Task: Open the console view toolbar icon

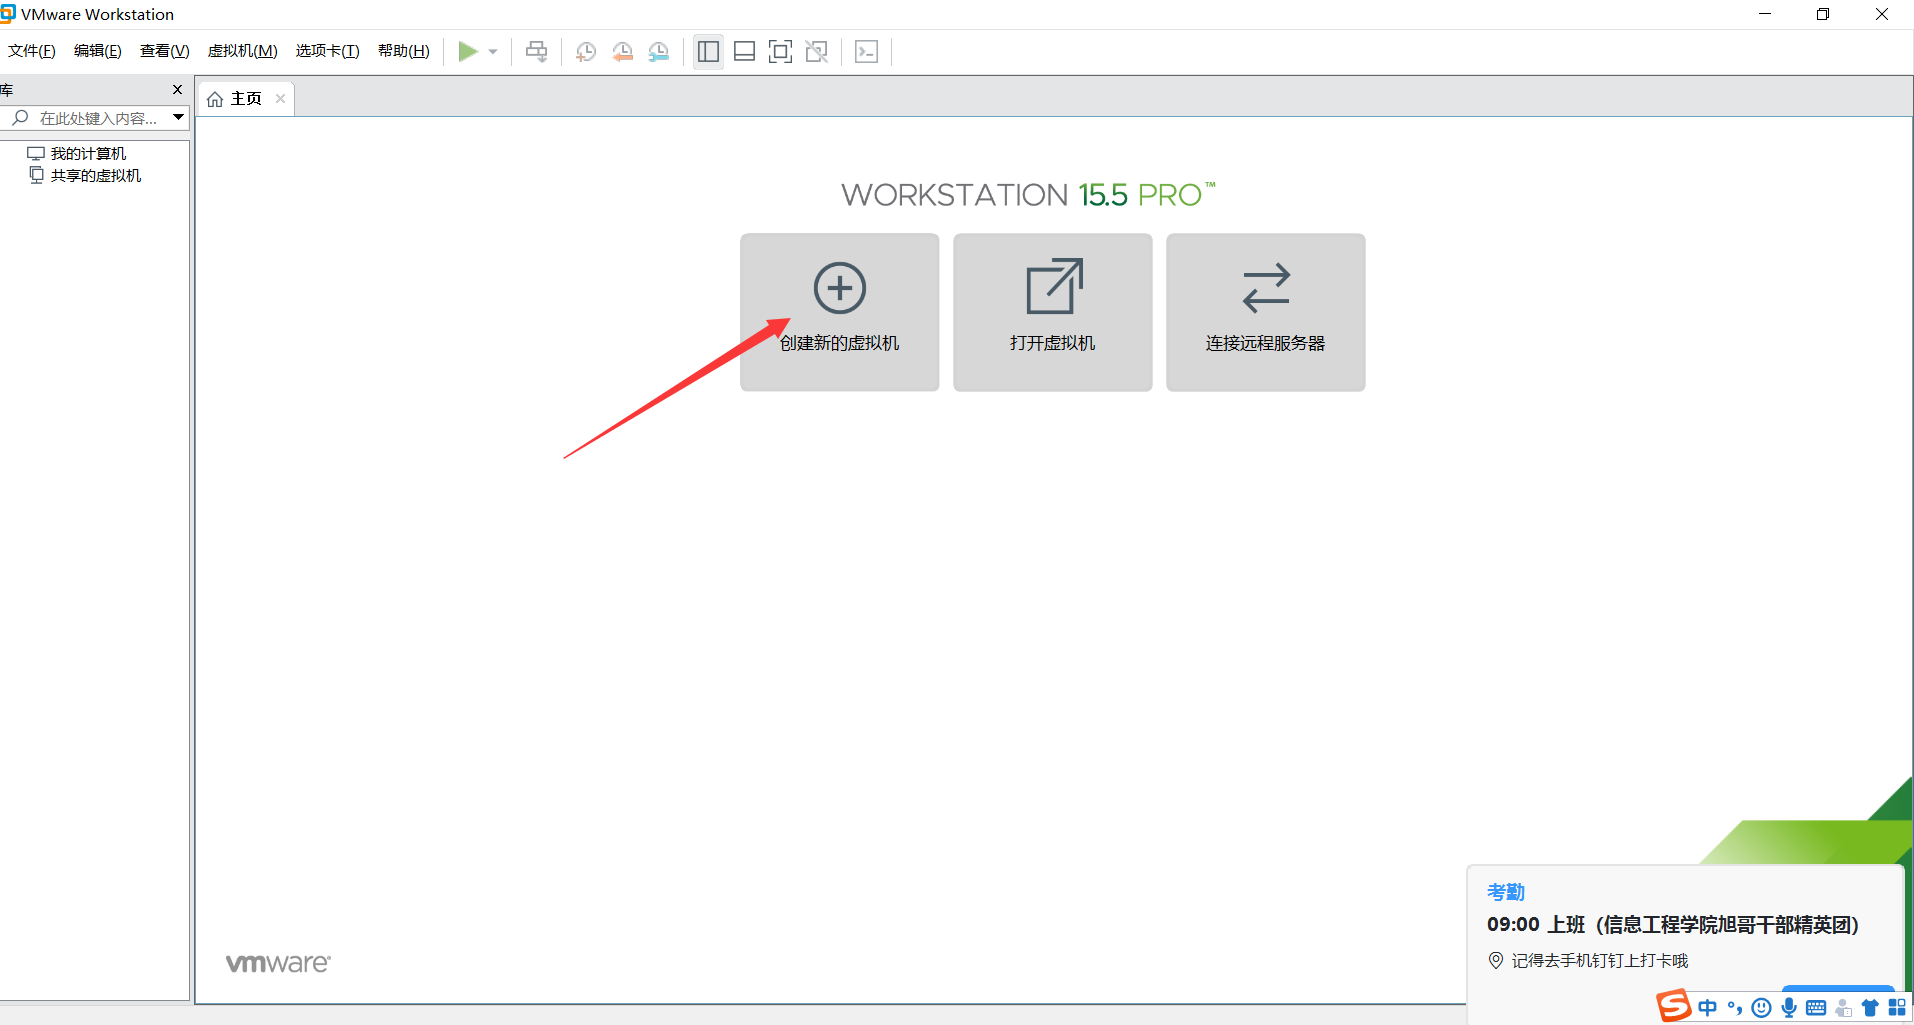Action: [867, 52]
